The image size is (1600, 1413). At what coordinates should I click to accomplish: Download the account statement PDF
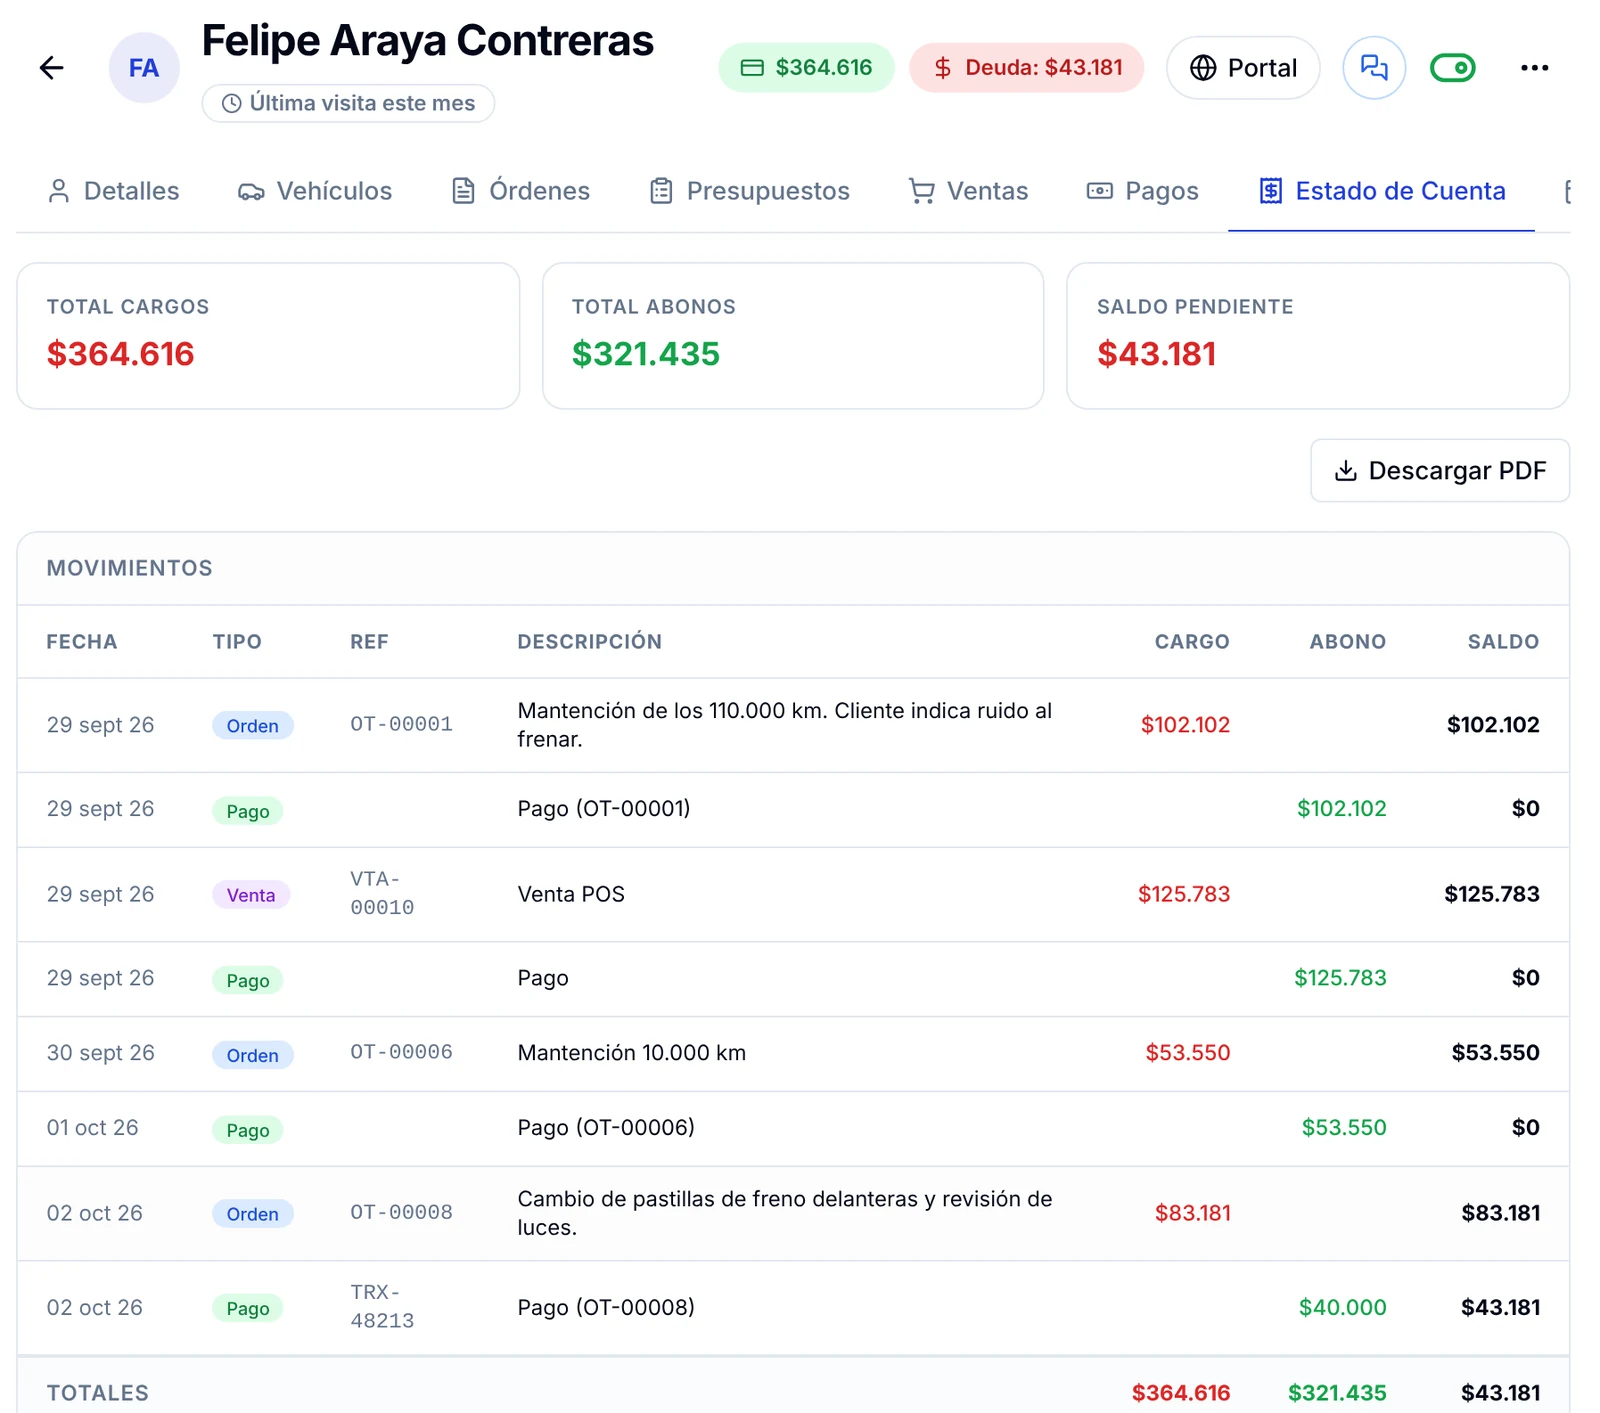pos(1440,471)
